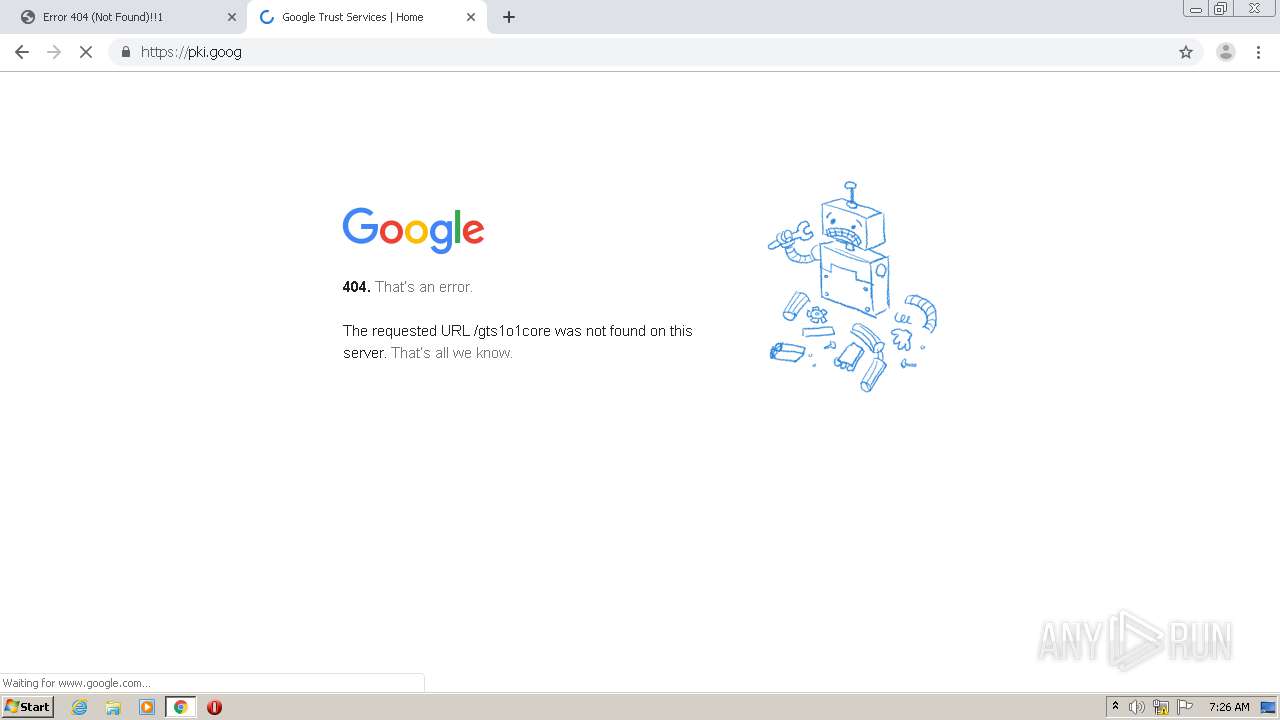Stop loading the page
This screenshot has width=1280, height=720.
pos(86,52)
